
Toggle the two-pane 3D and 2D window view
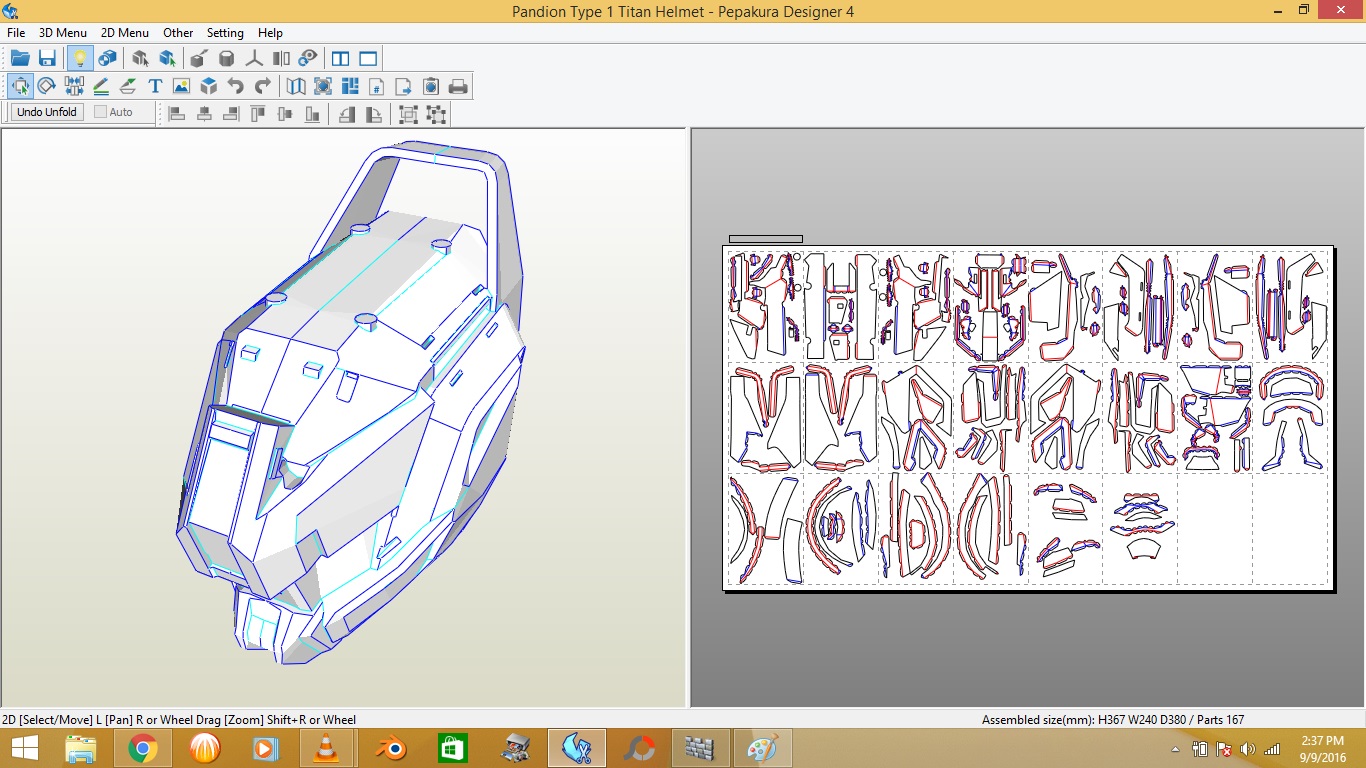(340, 58)
